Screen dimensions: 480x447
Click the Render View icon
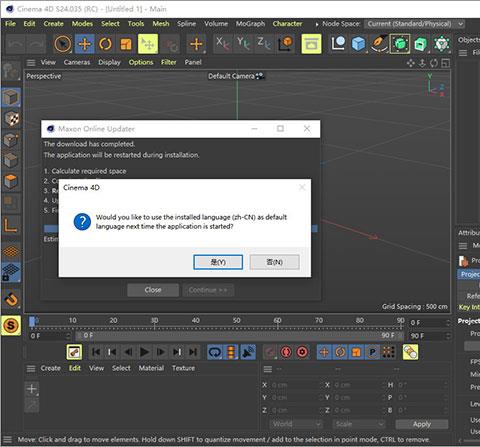[x=311, y=44]
